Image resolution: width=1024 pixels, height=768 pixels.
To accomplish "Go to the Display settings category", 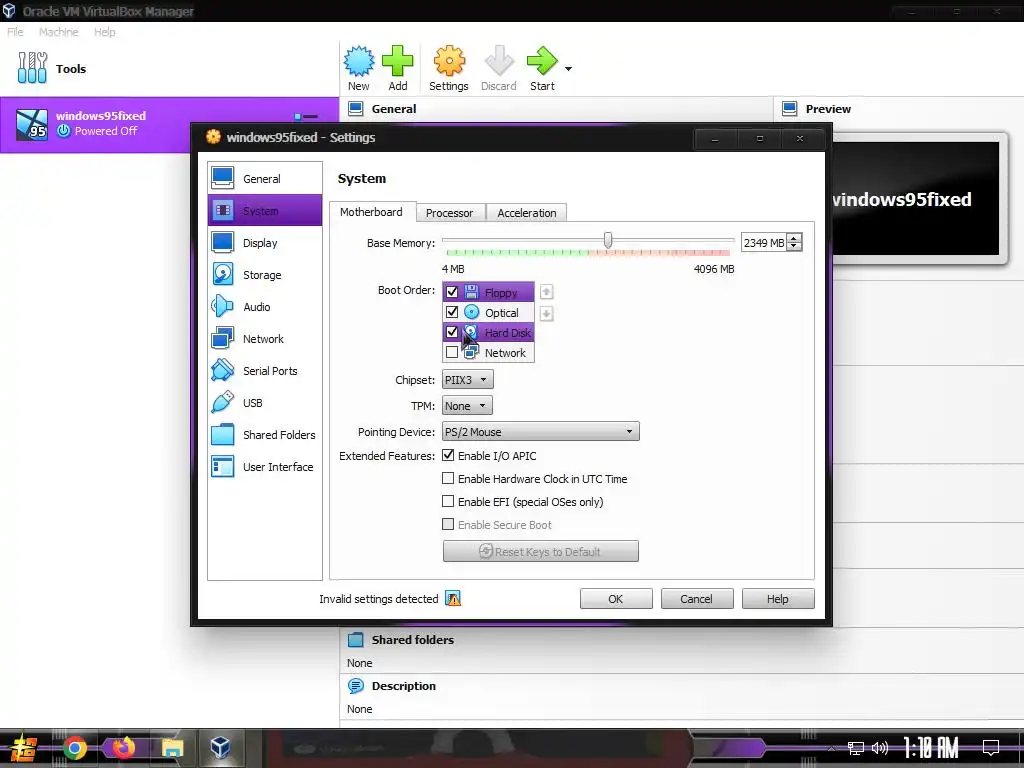I will (264, 242).
